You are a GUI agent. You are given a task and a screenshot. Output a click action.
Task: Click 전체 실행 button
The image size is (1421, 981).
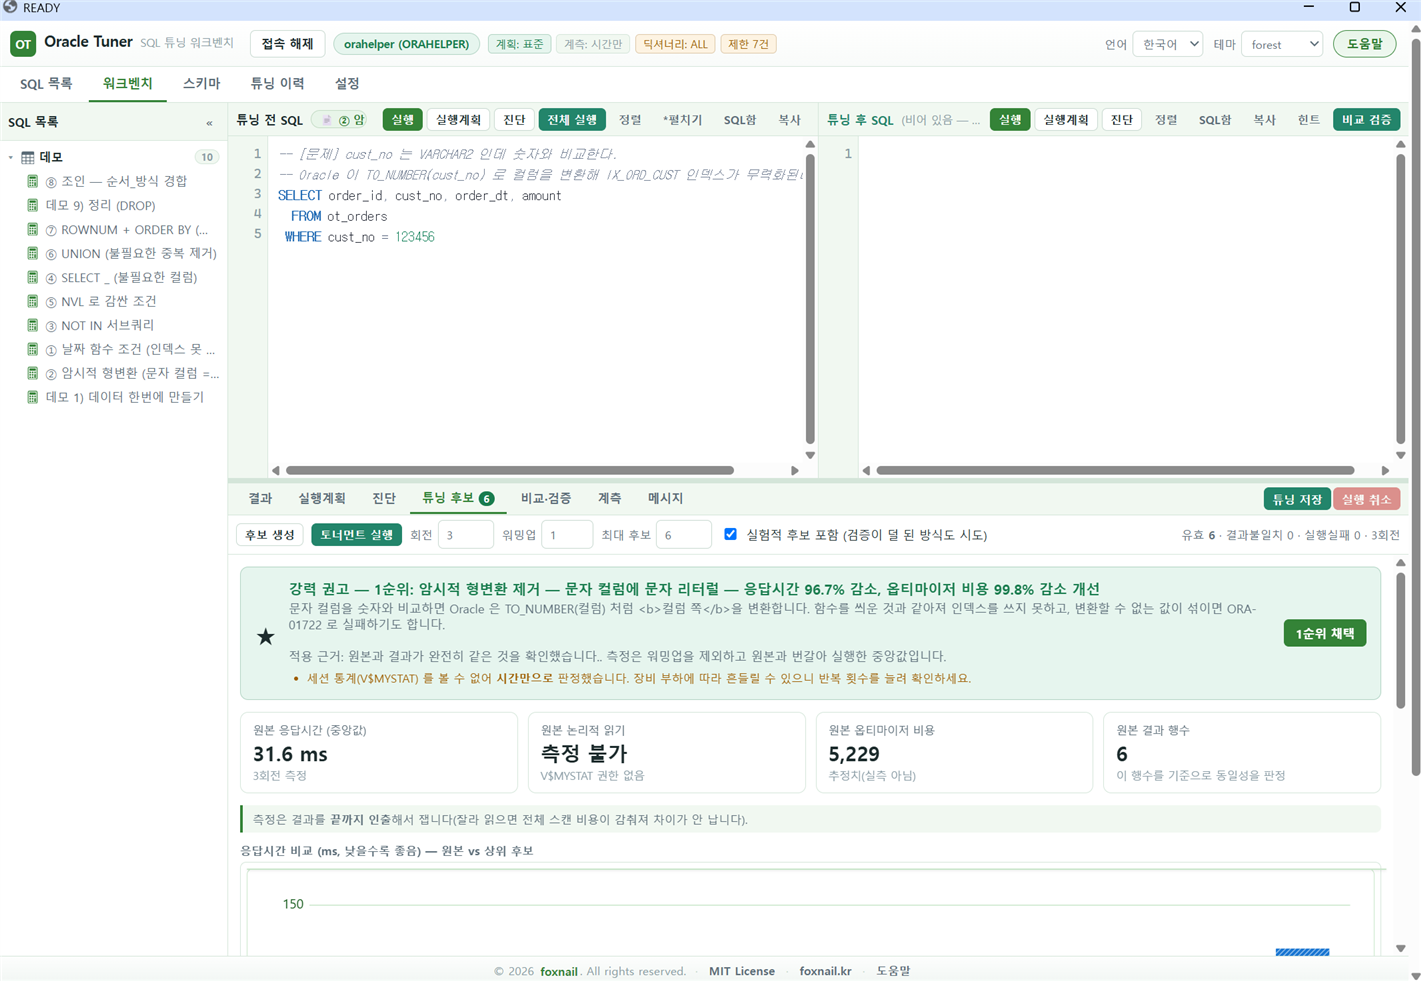tap(572, 120)
